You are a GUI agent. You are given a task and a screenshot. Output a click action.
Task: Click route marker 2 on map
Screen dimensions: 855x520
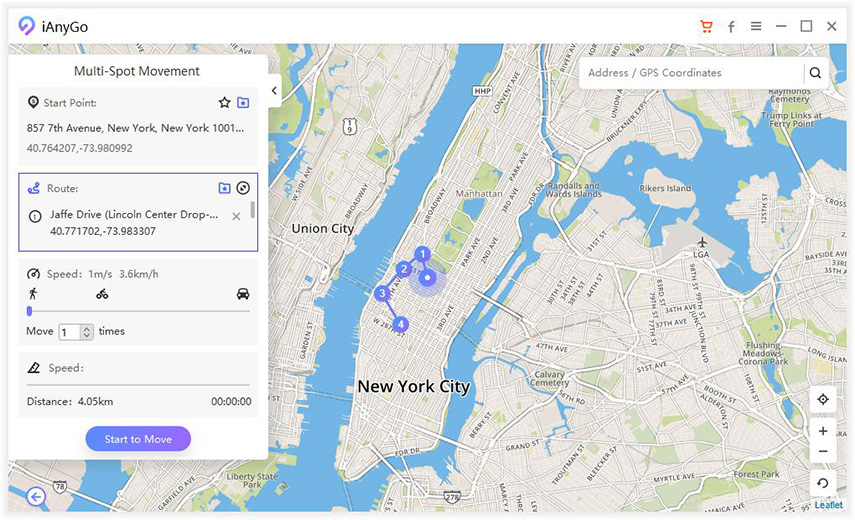pos(404,269)
